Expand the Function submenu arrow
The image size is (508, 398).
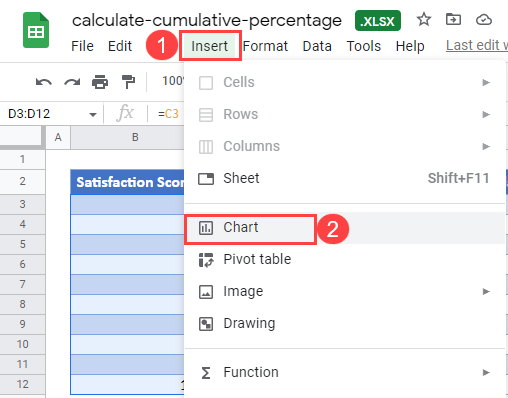[x=486, y=372]
